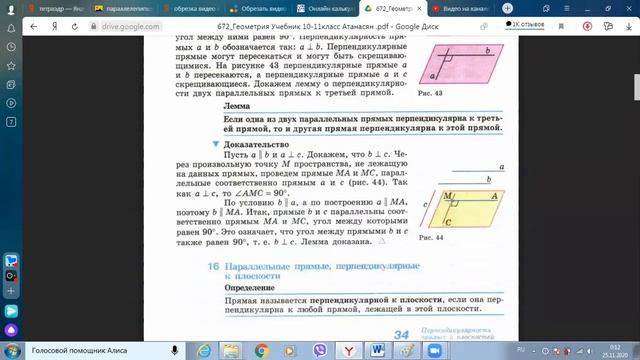The height and width of the screenshot is (360, 640).
Task: Open tab groups icon in title bar
Action: 547,8
